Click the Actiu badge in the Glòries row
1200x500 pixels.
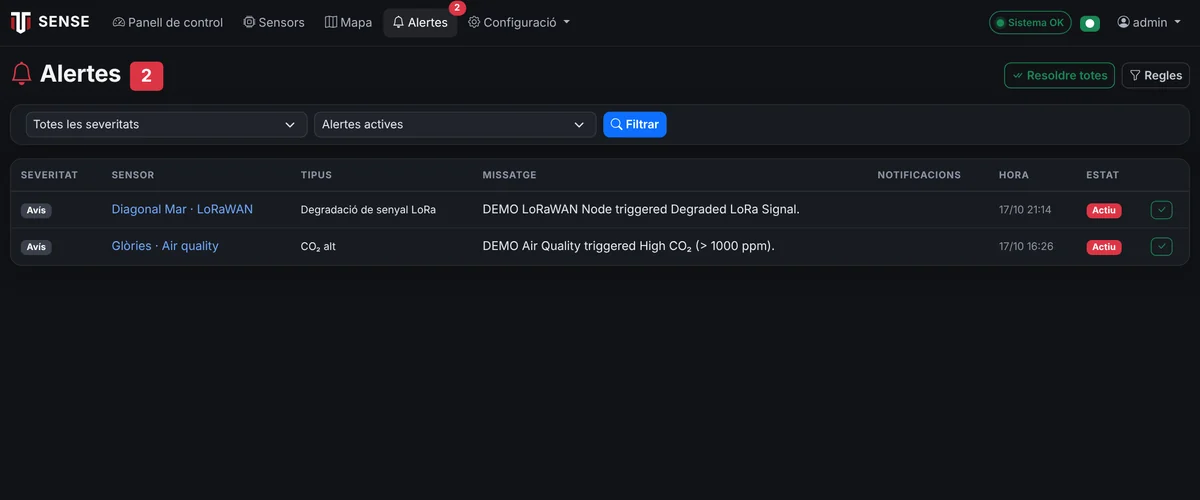[1104, 247]
